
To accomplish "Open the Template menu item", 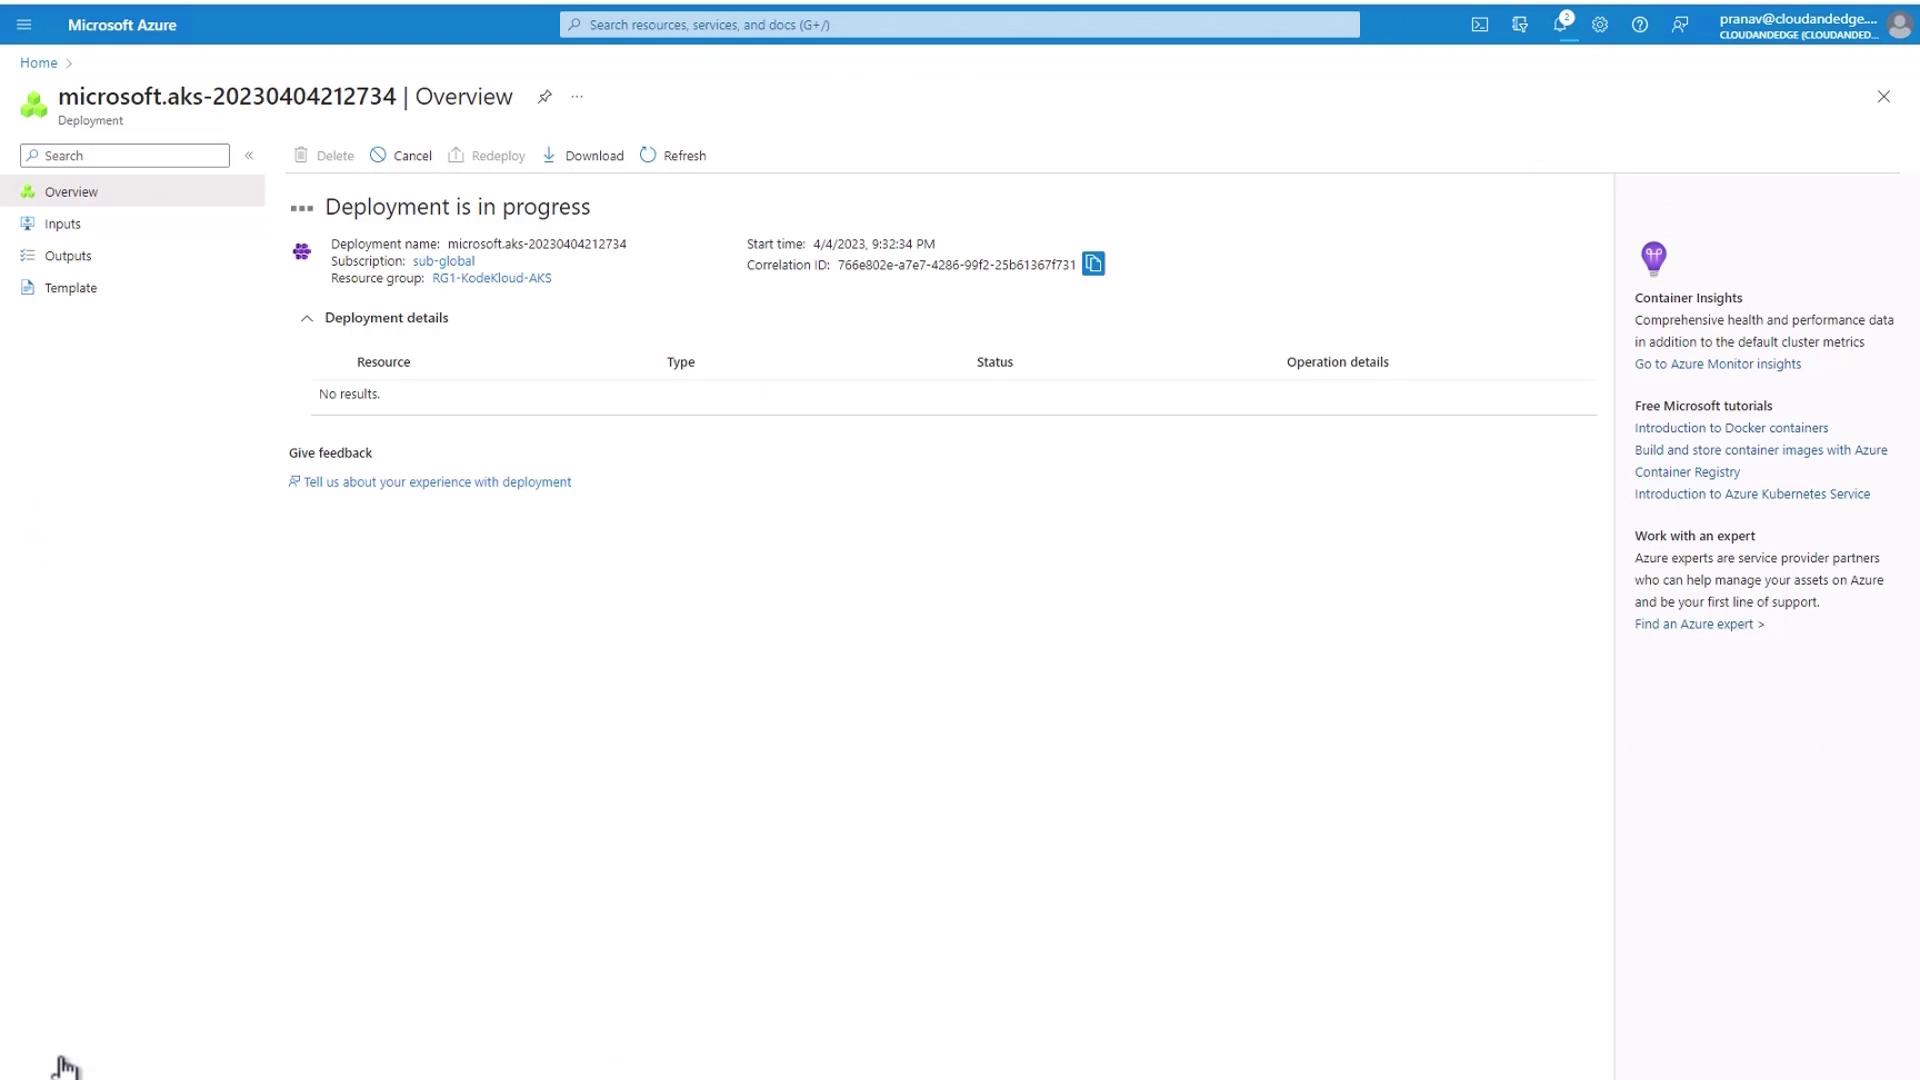I will (70, 288).
